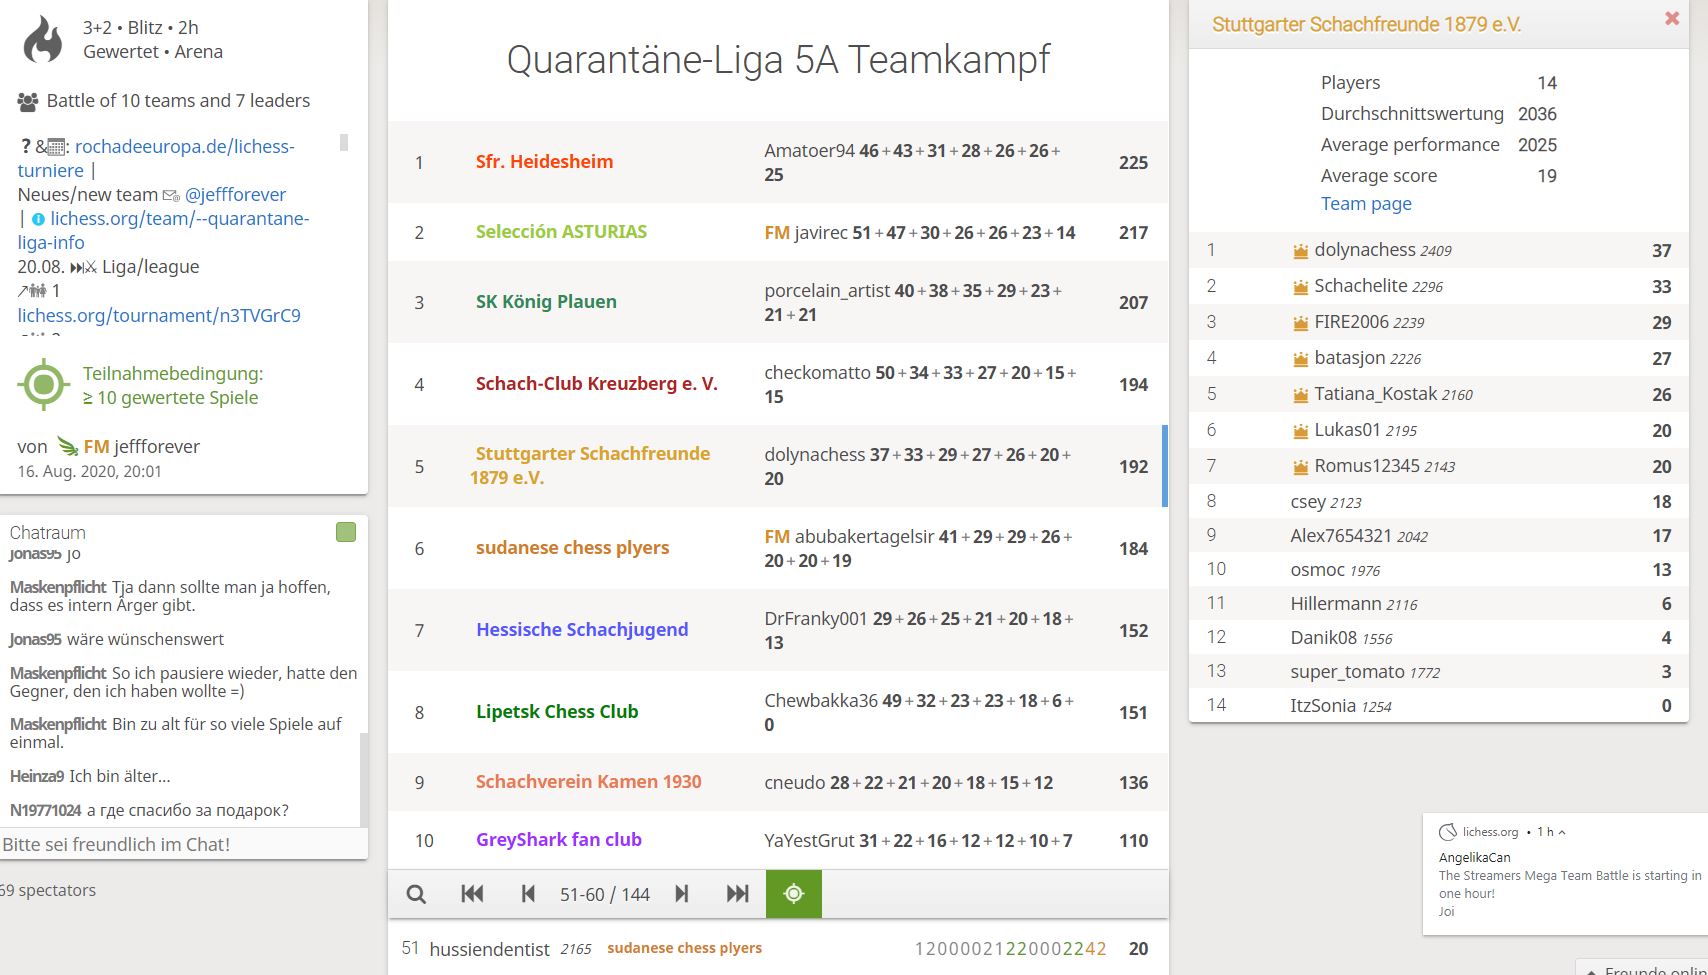
Task: Click the lichess notification logo icon
Action: (1447, 832)
